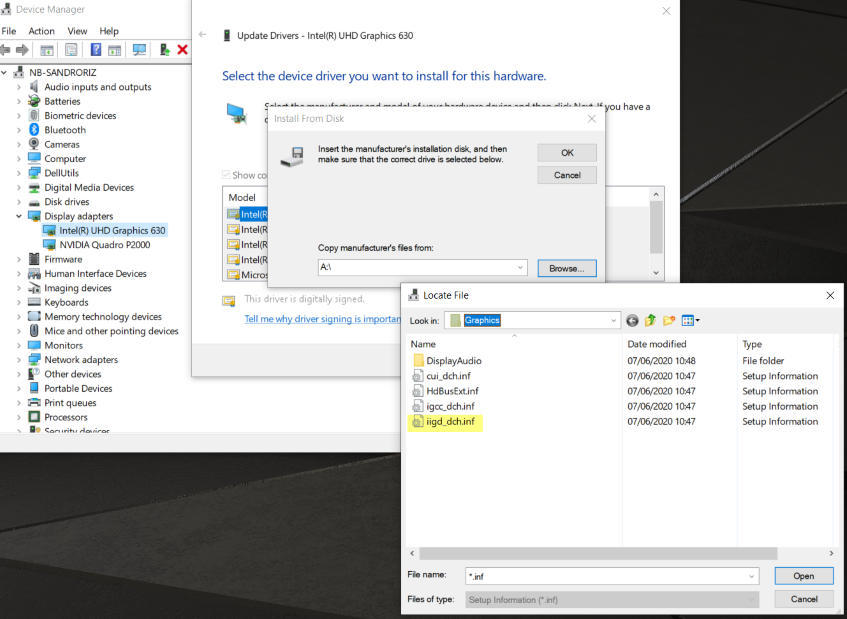Click the Forward arrow in Device Manager toolbar
847x619 pixels.
click(22, 50)
